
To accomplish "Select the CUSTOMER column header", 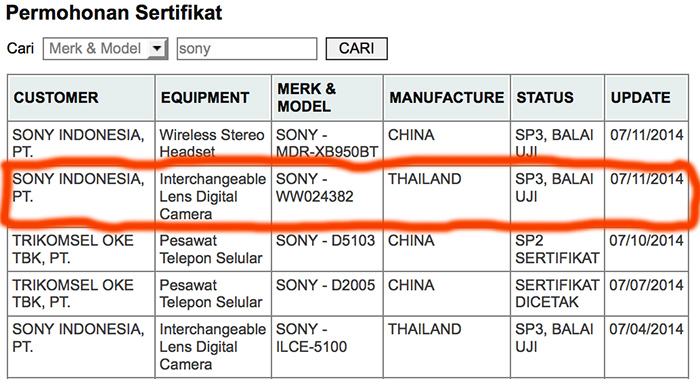I will [x=81, y=98].
